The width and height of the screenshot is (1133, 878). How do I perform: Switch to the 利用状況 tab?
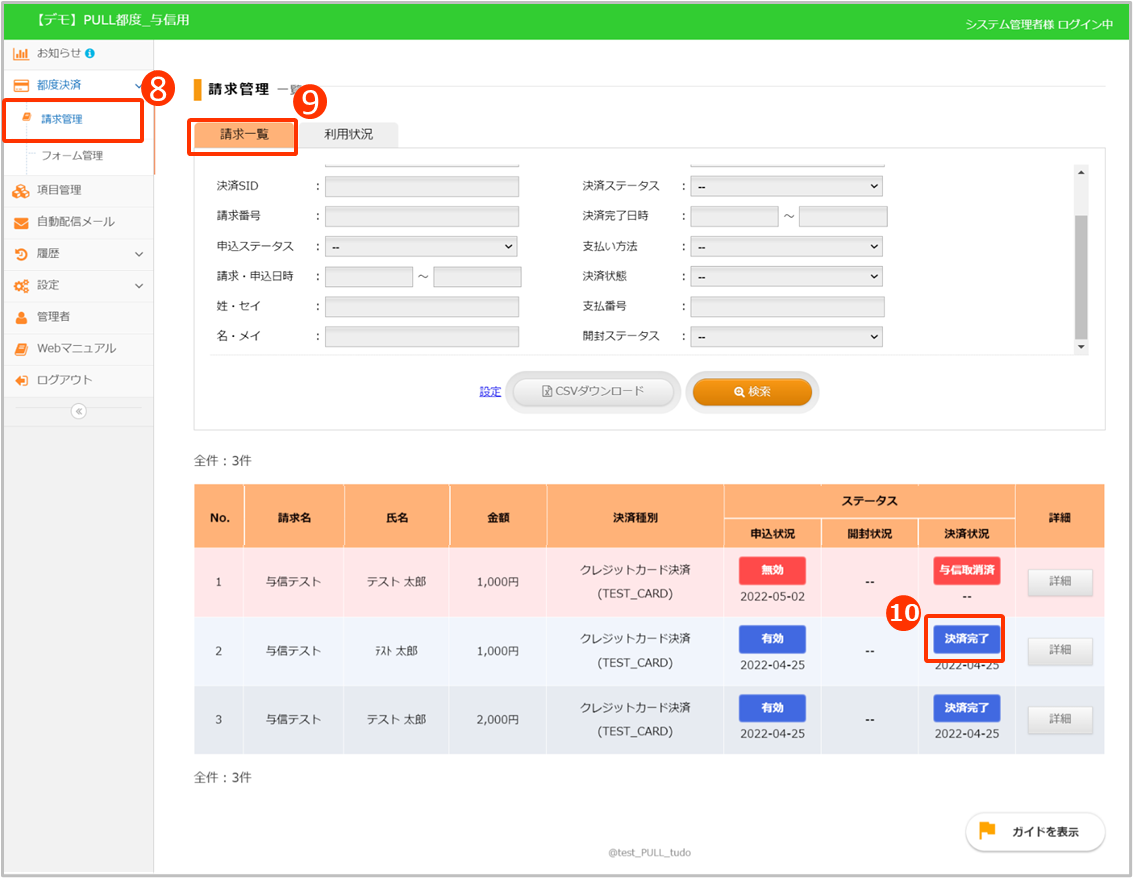(348, 134)
